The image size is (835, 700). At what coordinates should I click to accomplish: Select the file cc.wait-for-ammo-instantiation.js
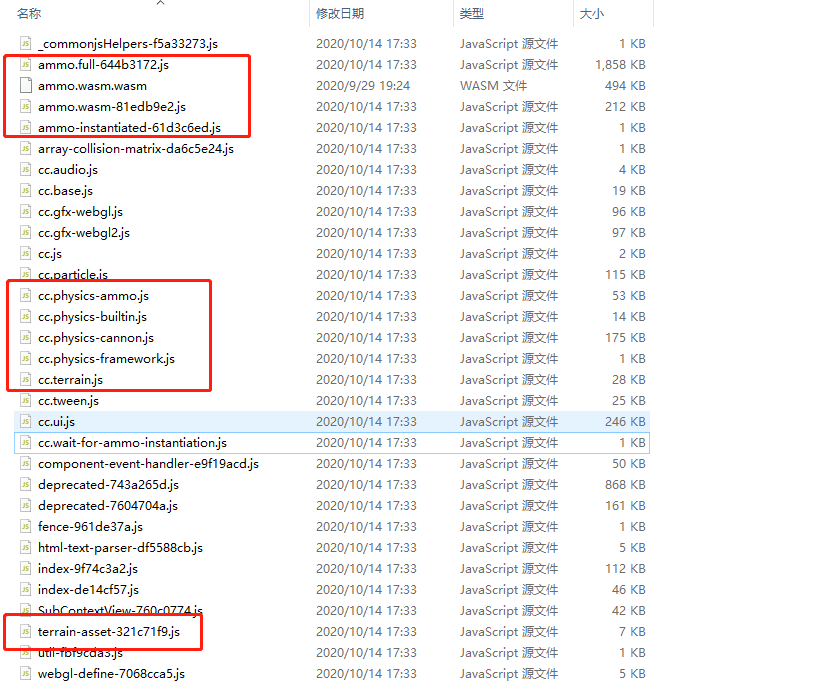point(132,443)
